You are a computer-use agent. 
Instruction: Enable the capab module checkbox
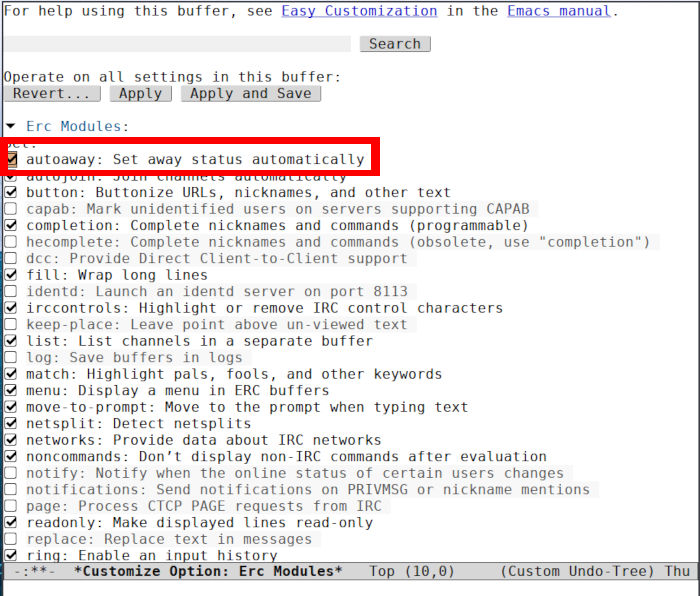(11, 209)
